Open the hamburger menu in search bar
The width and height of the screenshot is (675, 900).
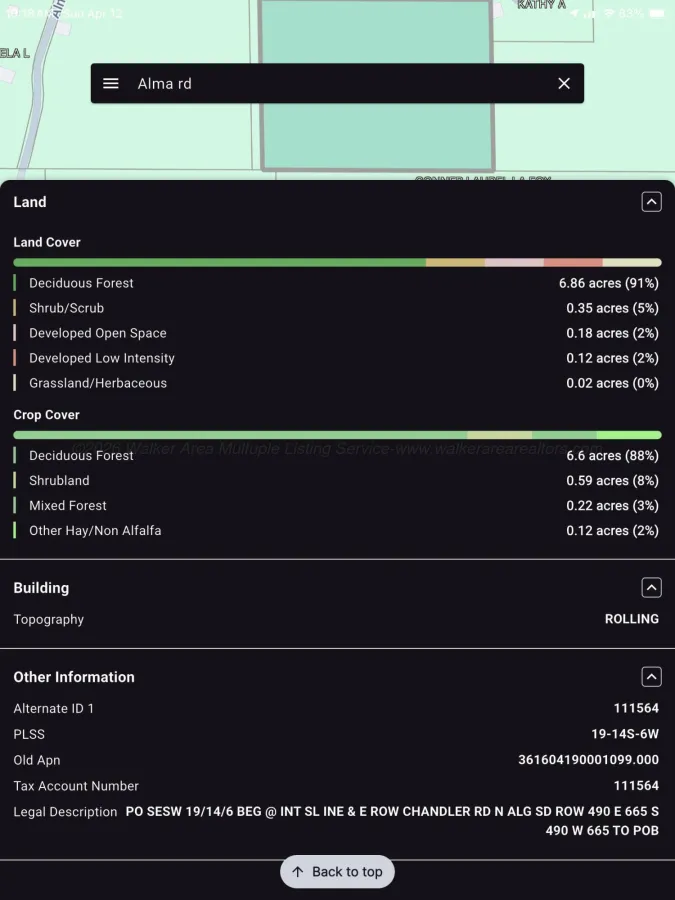(111, 84)
